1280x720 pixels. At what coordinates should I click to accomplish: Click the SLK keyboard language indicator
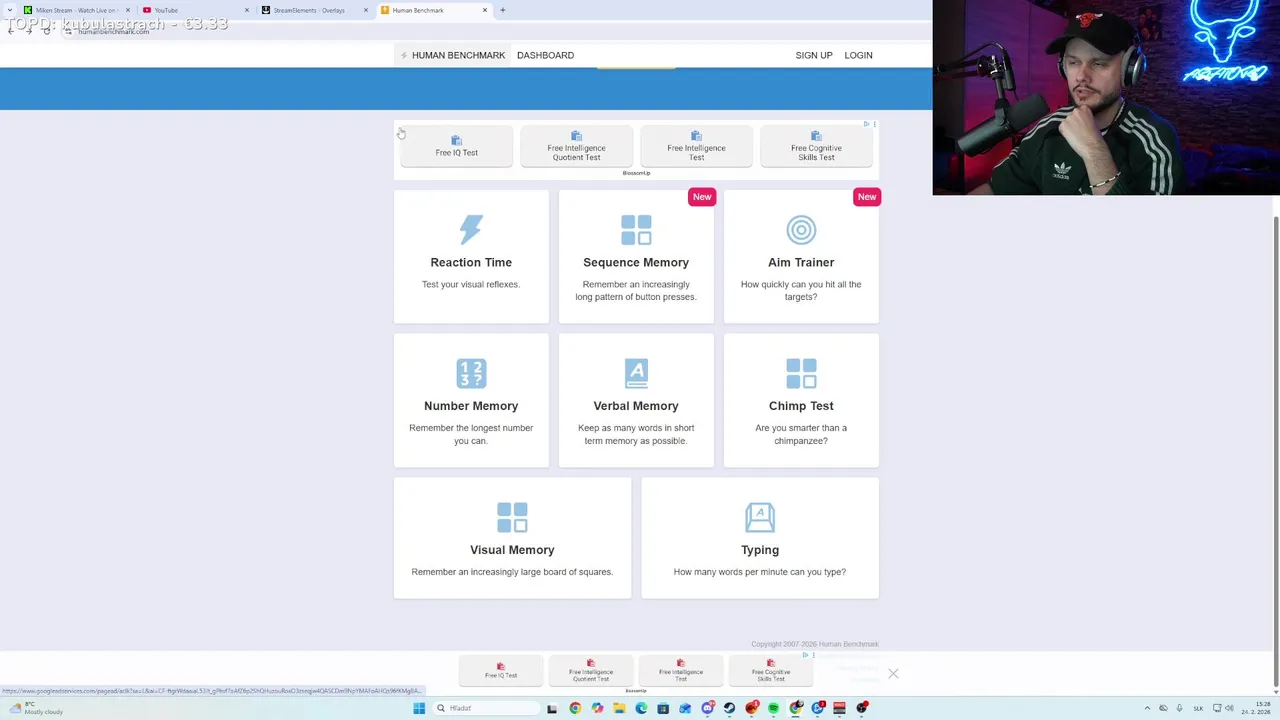[1198, 708]
